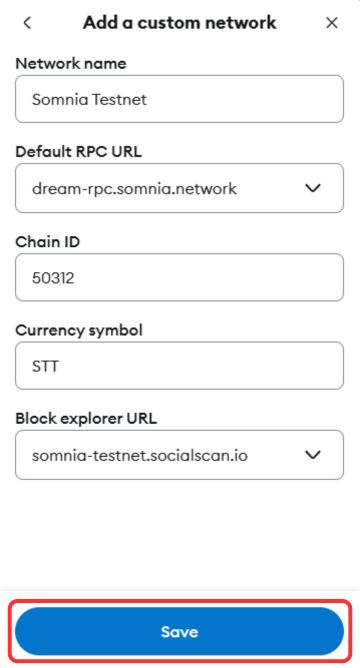Expand the Block explorer URL chevron

pos(313,455)
